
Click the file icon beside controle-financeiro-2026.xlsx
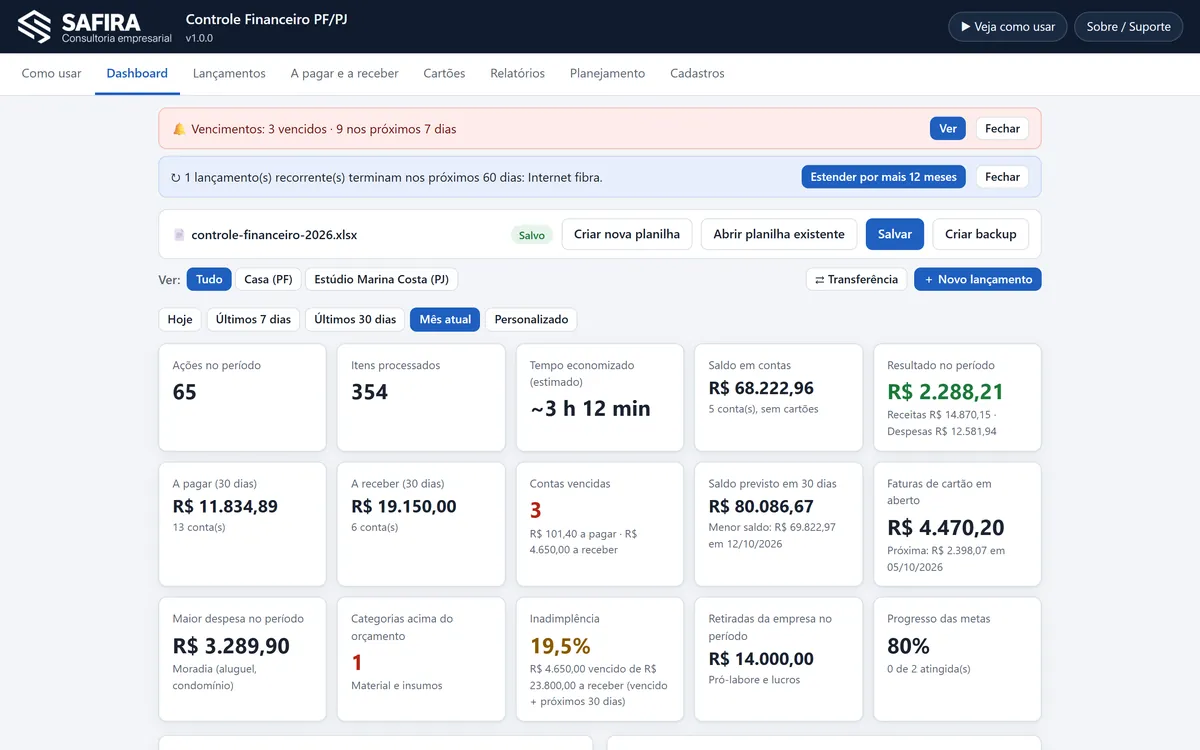click(x=179, y=235)
